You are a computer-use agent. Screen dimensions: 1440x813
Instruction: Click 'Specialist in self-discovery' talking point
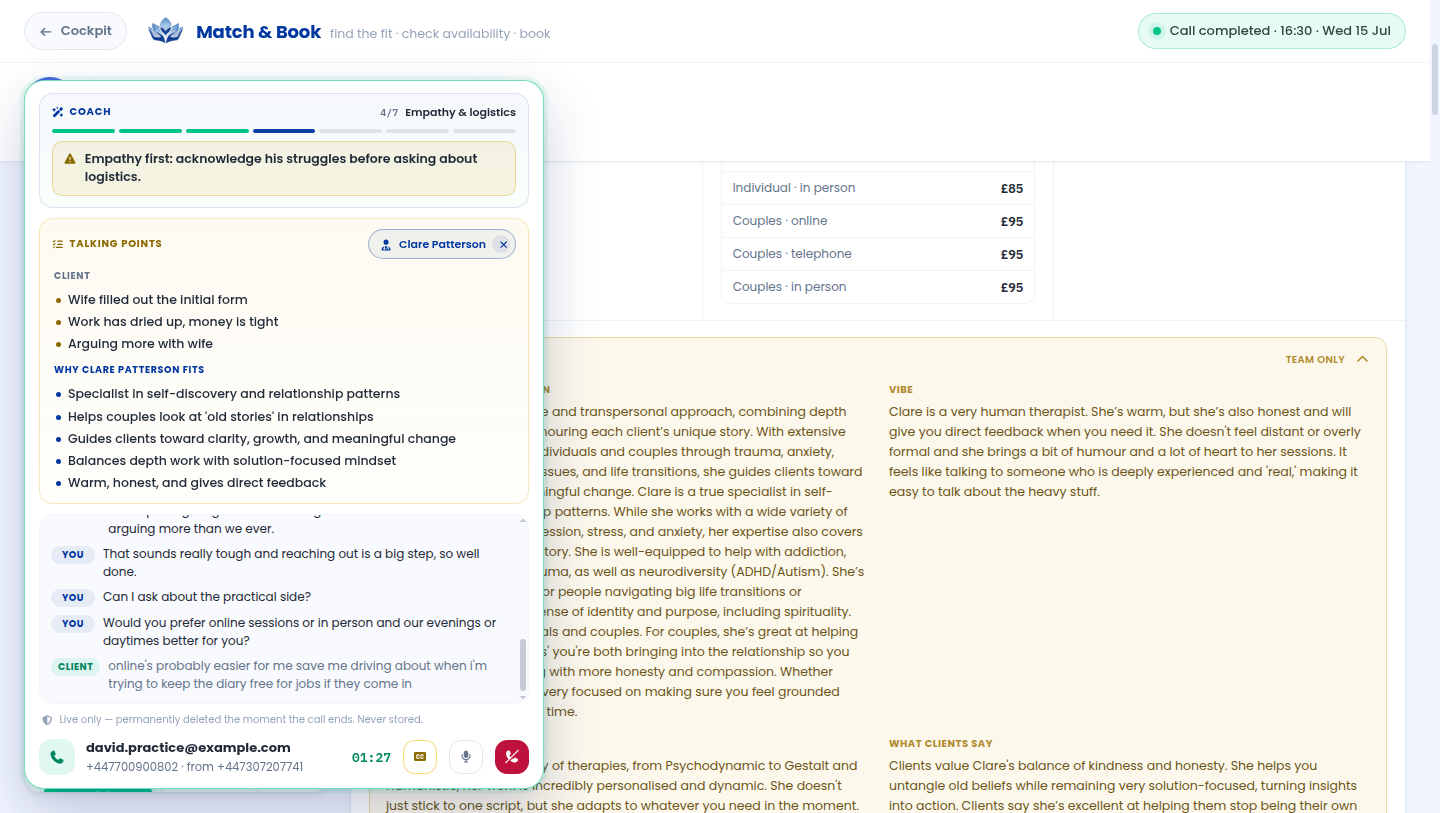tap(234, 394)
